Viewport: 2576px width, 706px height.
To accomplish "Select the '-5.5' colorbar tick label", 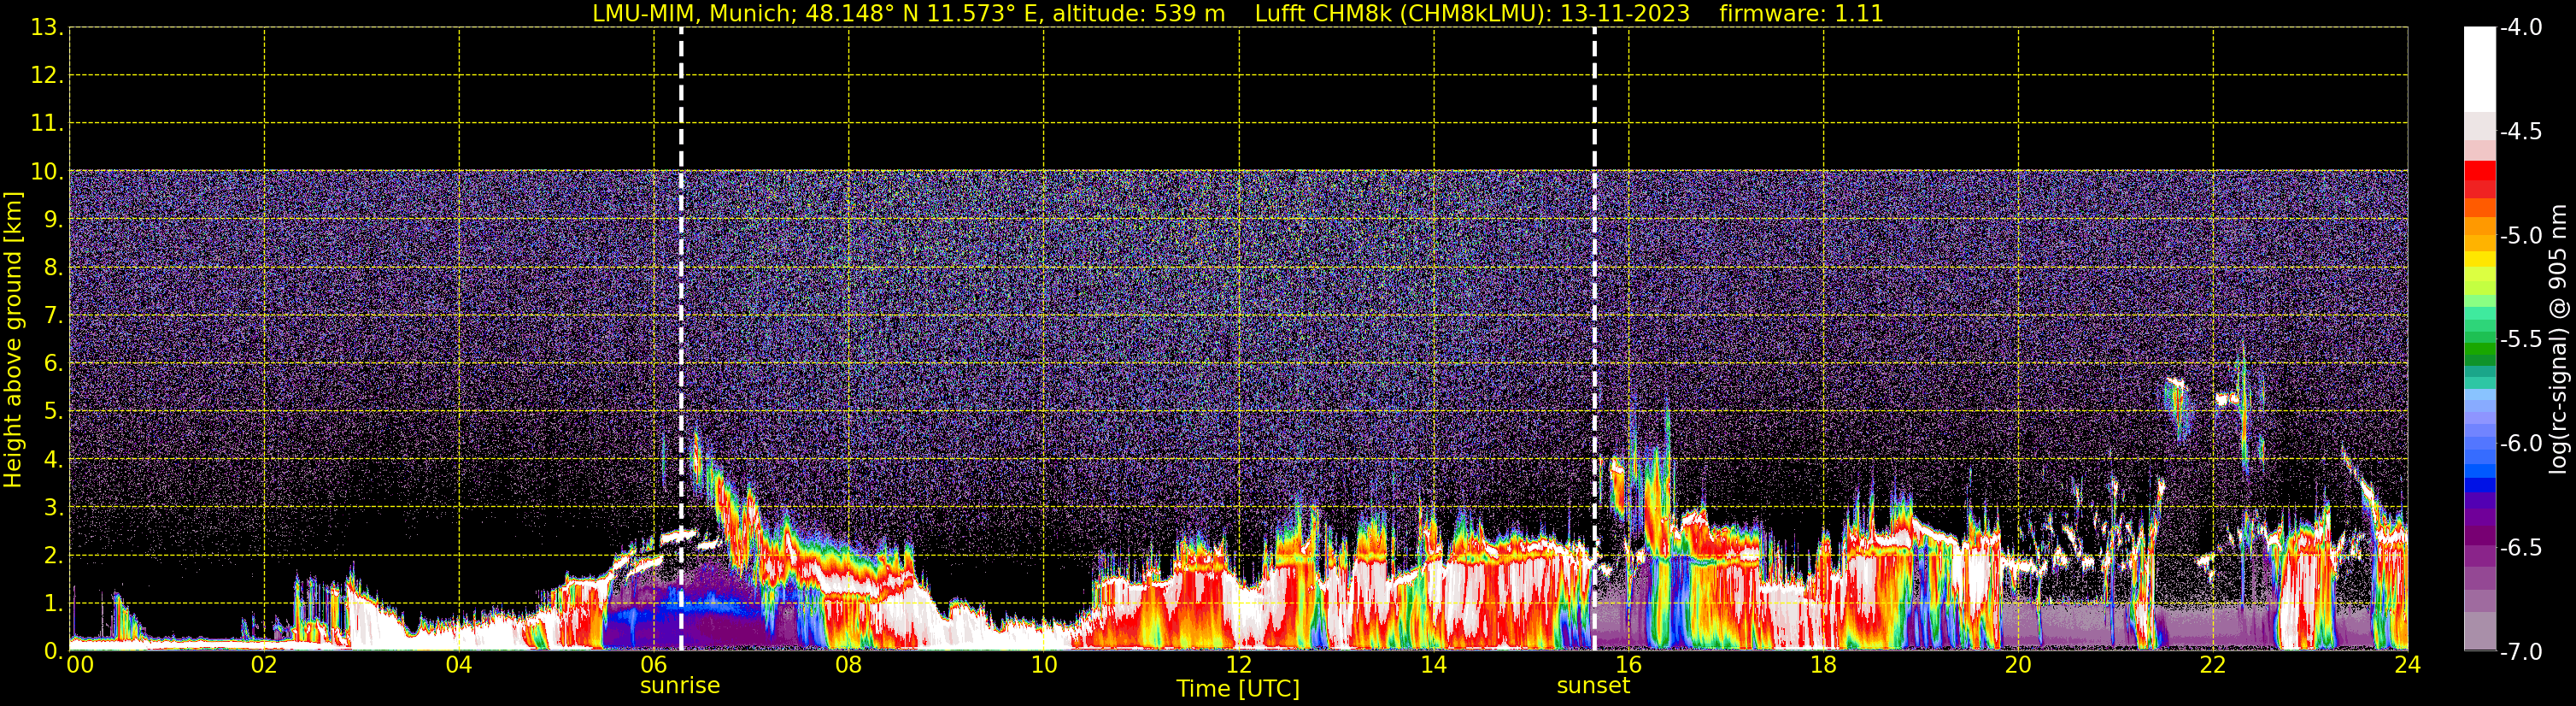I will (2521, 339).
